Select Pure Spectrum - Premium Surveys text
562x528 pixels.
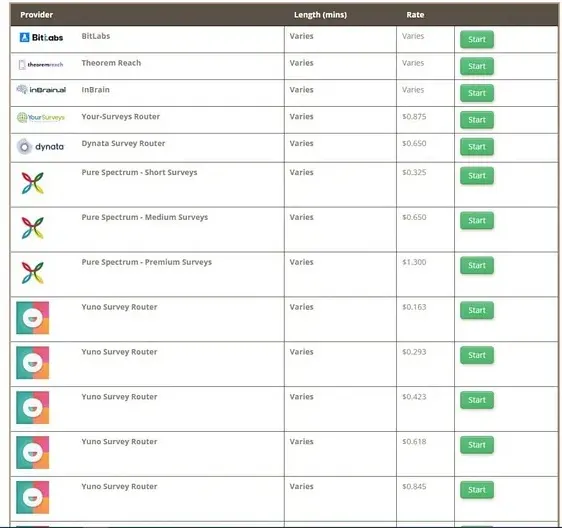147,262
